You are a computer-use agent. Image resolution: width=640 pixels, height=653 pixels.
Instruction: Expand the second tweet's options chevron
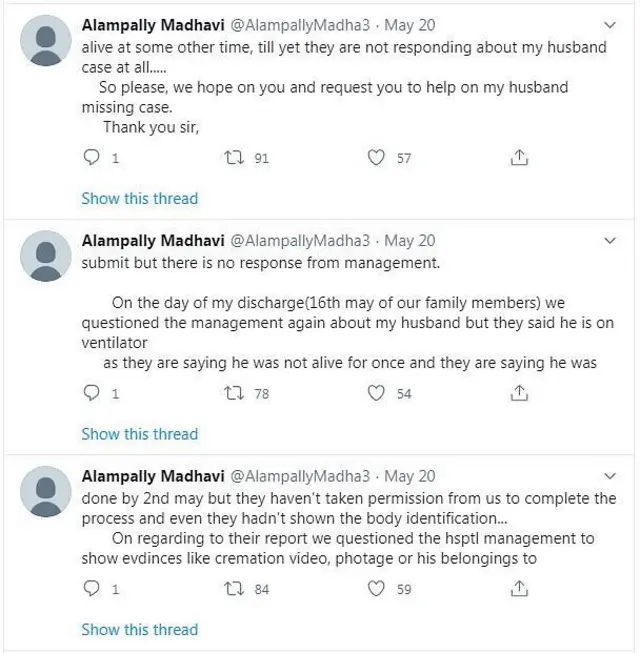click(x=611, y=241)
